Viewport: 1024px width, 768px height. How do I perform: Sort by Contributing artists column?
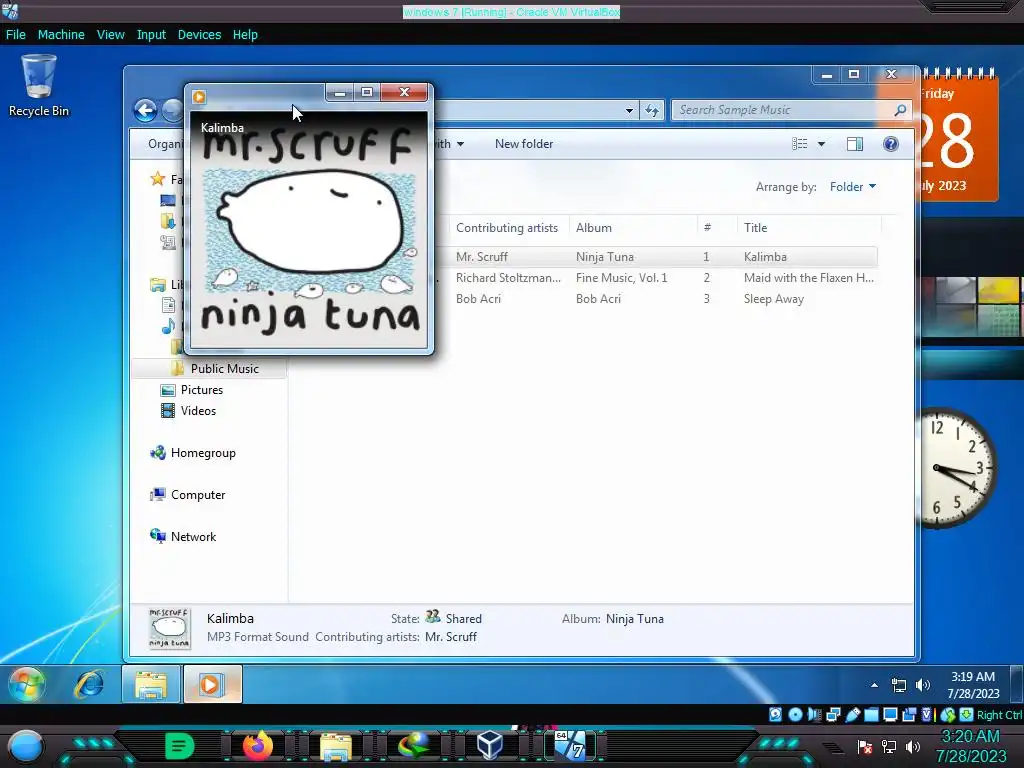tap(507, 228)
